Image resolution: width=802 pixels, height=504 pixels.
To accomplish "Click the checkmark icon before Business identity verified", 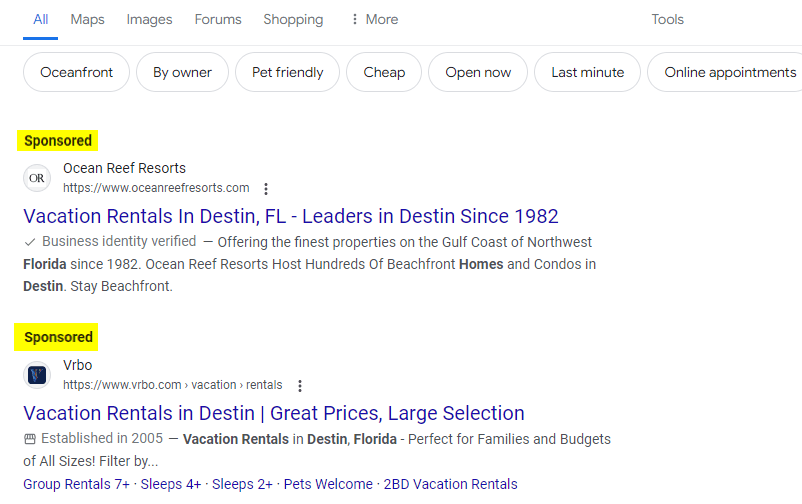I will 30,242.
